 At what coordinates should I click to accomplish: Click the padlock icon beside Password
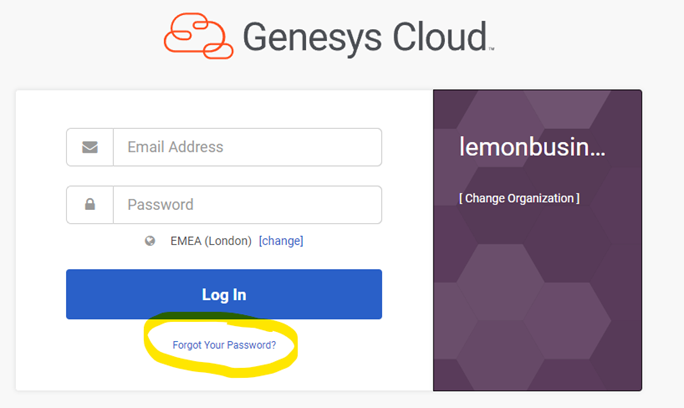(90, 205)
